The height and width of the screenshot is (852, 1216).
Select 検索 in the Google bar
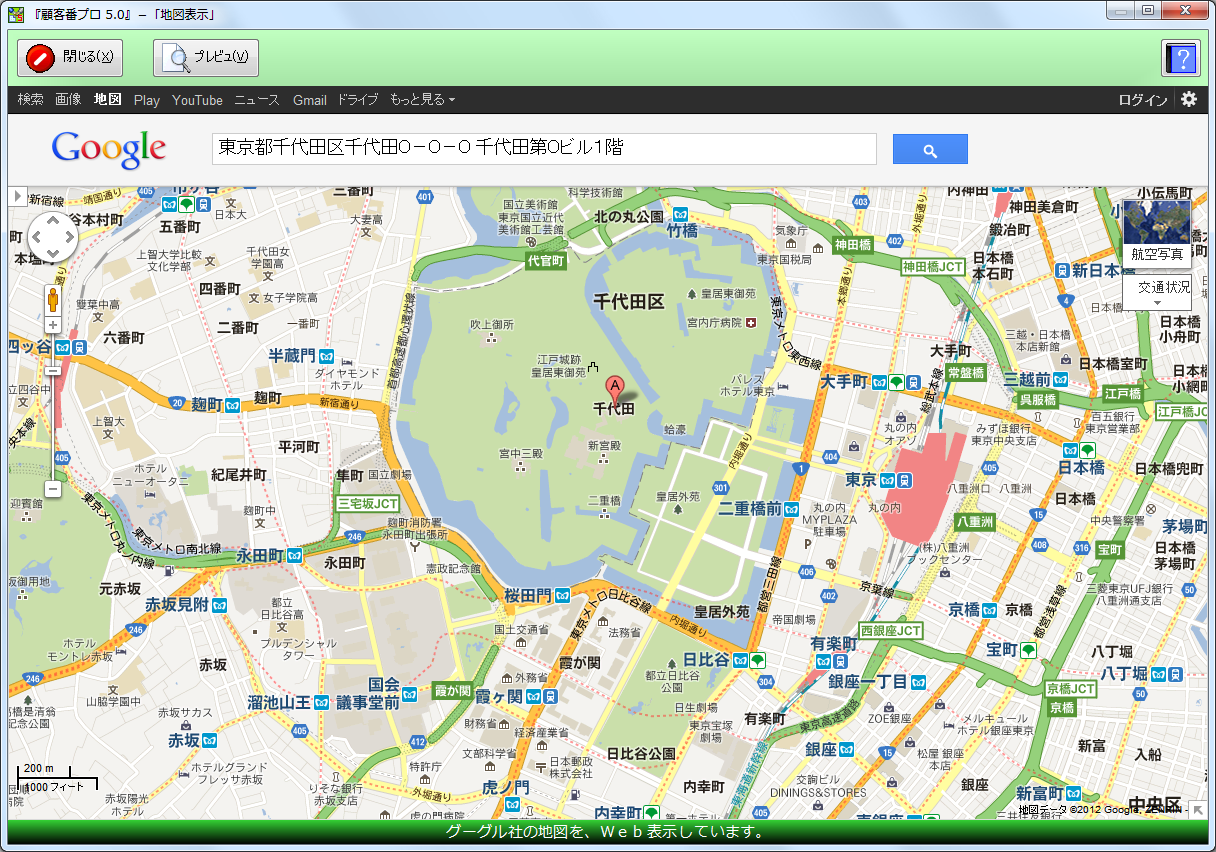pos(31,100)
